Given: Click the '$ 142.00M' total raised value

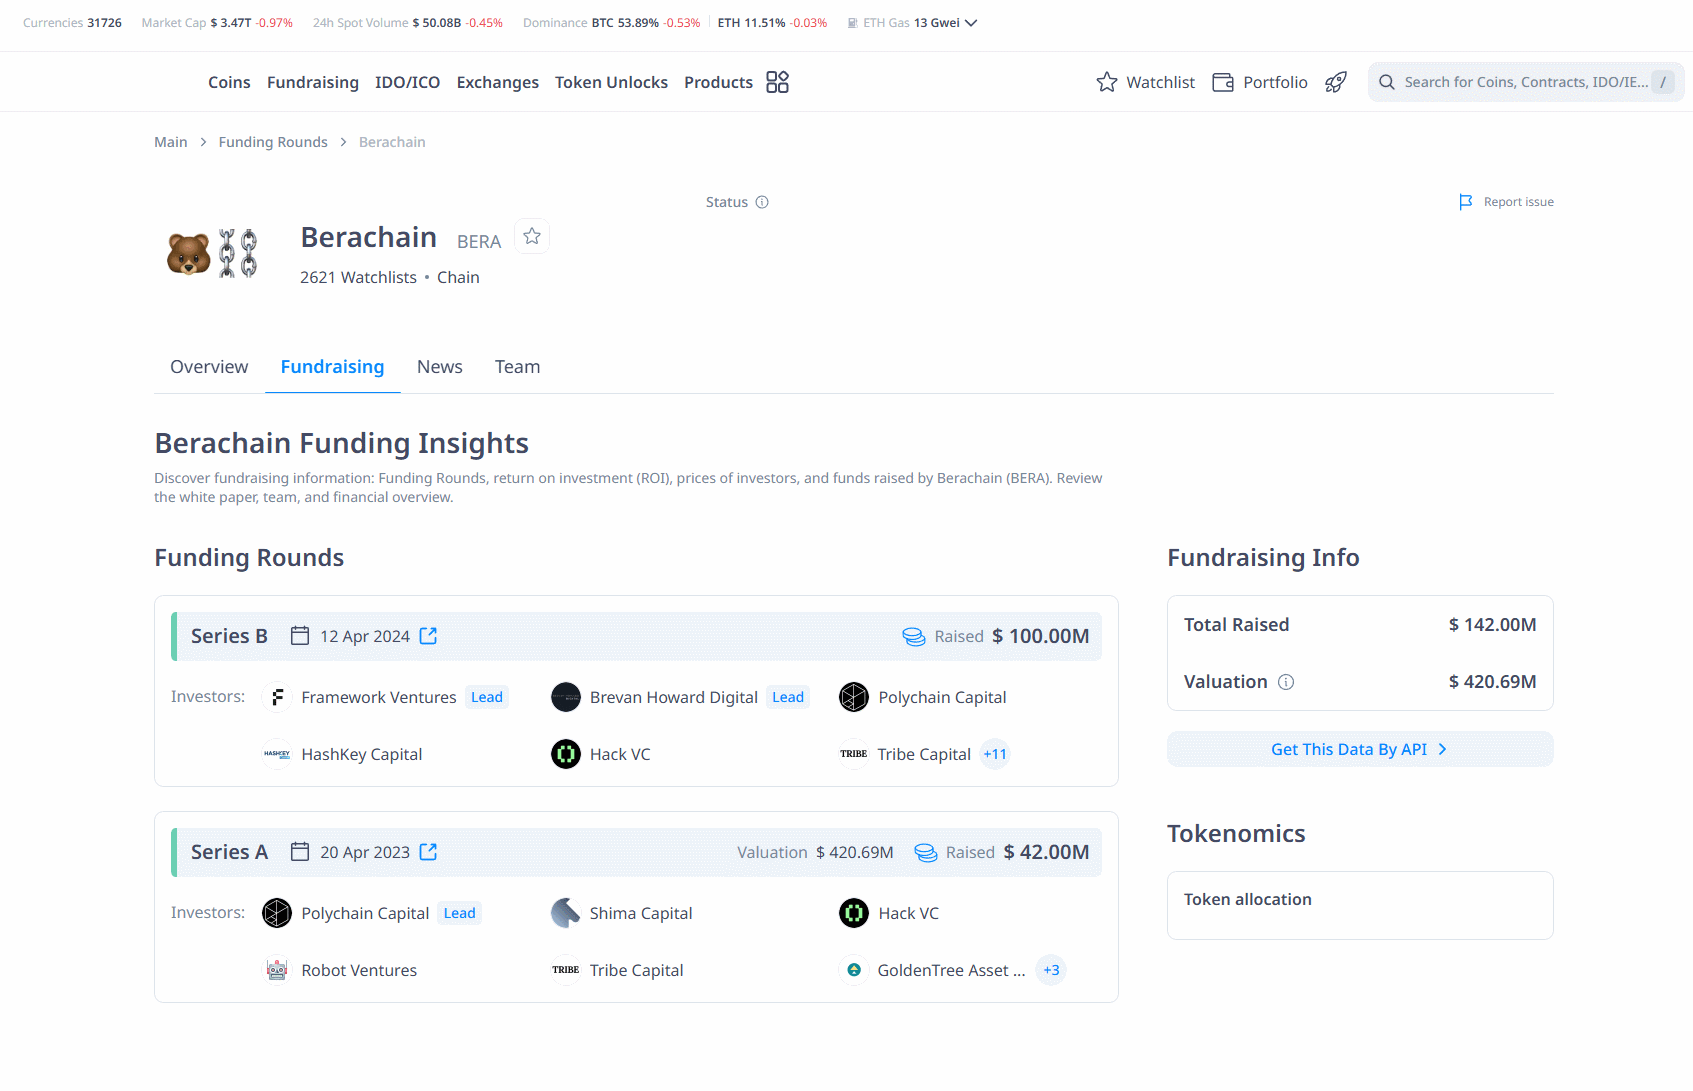Looking at the screenshot, I should (x=1492, y=625).
